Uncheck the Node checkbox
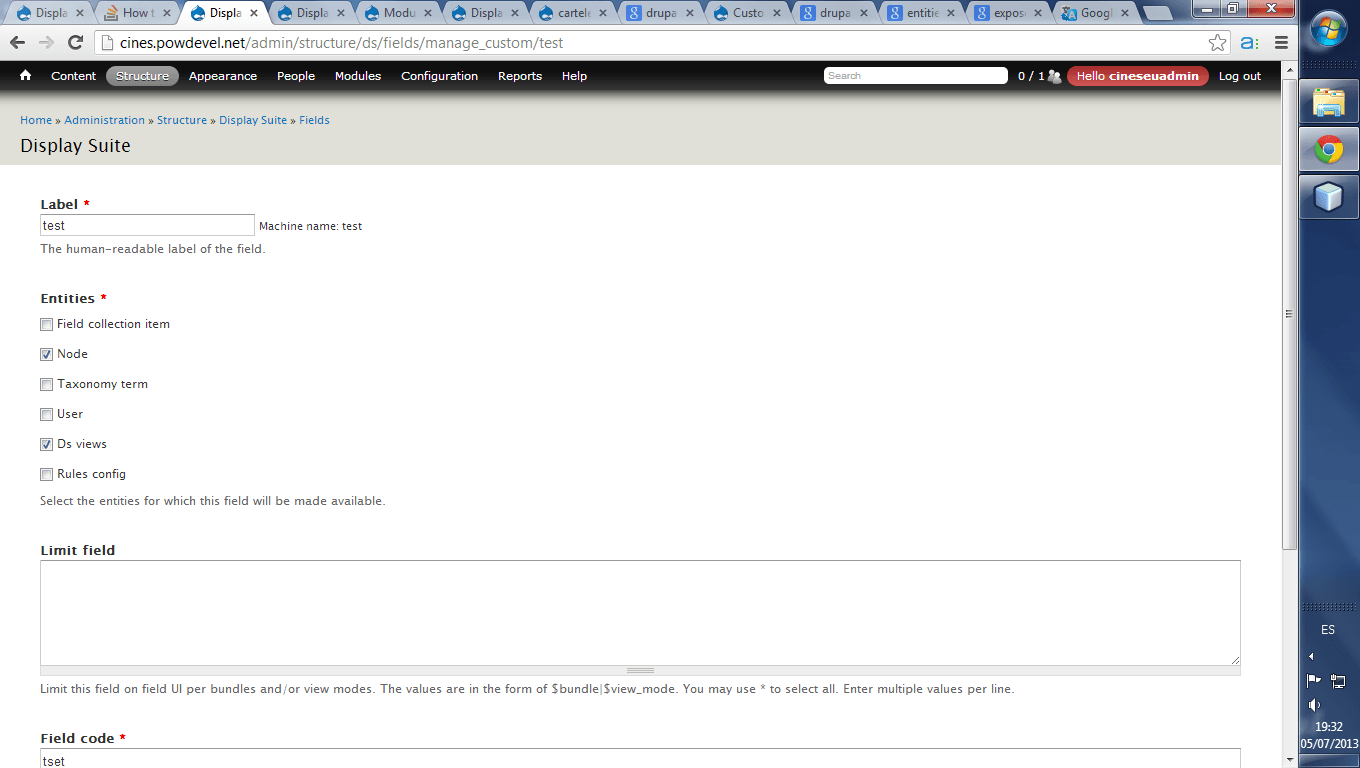Screen dimensions: 1360x768 pos(46,354)
